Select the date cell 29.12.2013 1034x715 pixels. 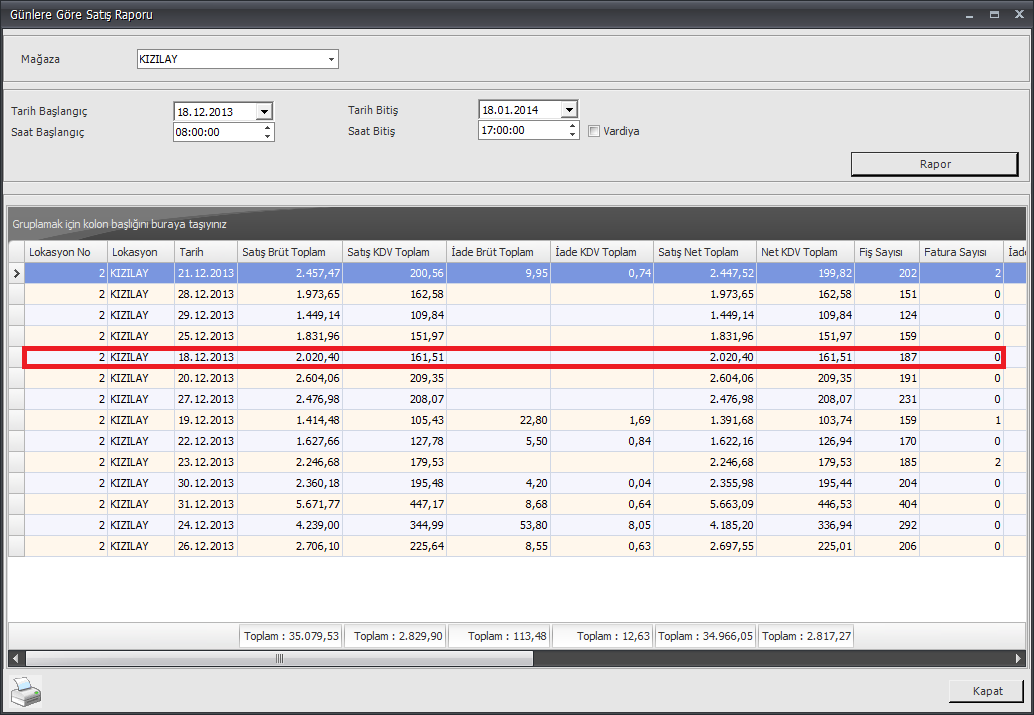point(206,315)
